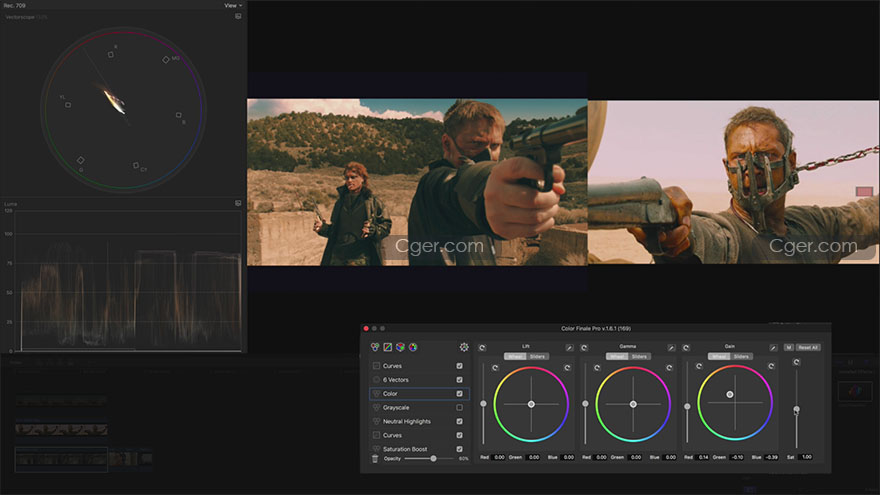Viewport: 880px width, 495px height.
Task: Switch Gain to Wheel mode
Action: point(719,356)
